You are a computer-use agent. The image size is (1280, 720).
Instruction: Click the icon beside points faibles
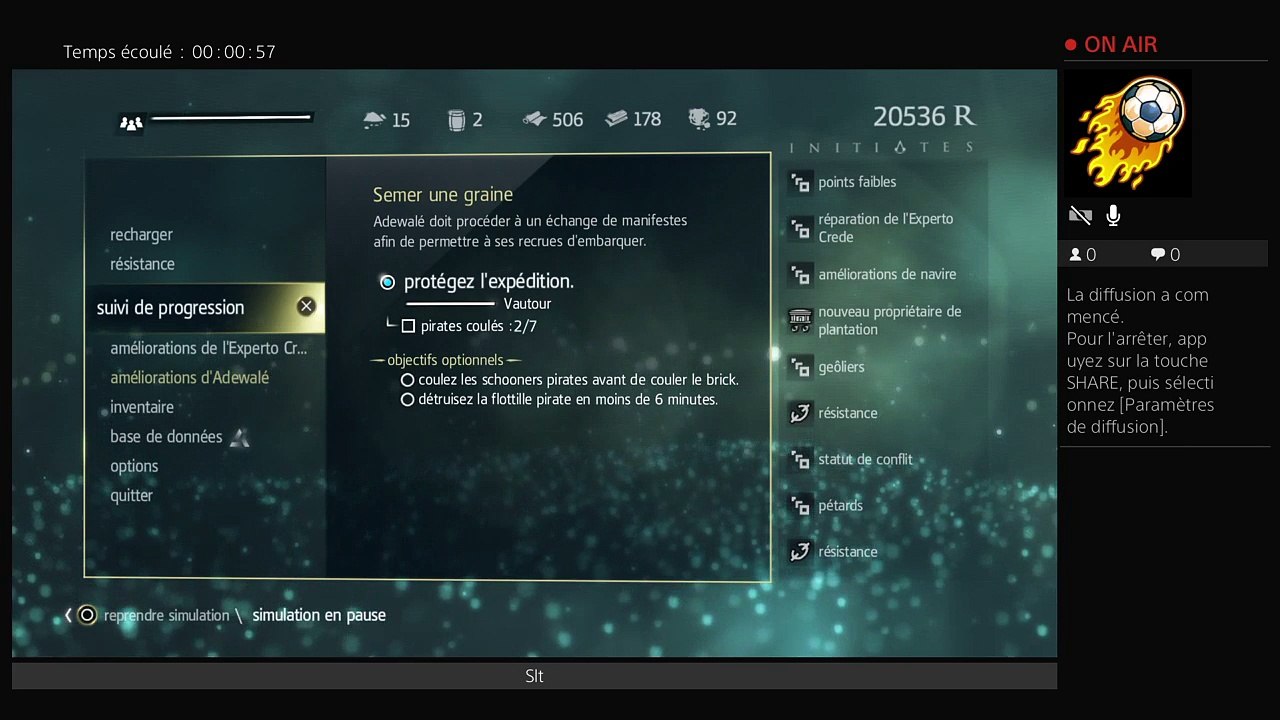click(x=799, y=182)
